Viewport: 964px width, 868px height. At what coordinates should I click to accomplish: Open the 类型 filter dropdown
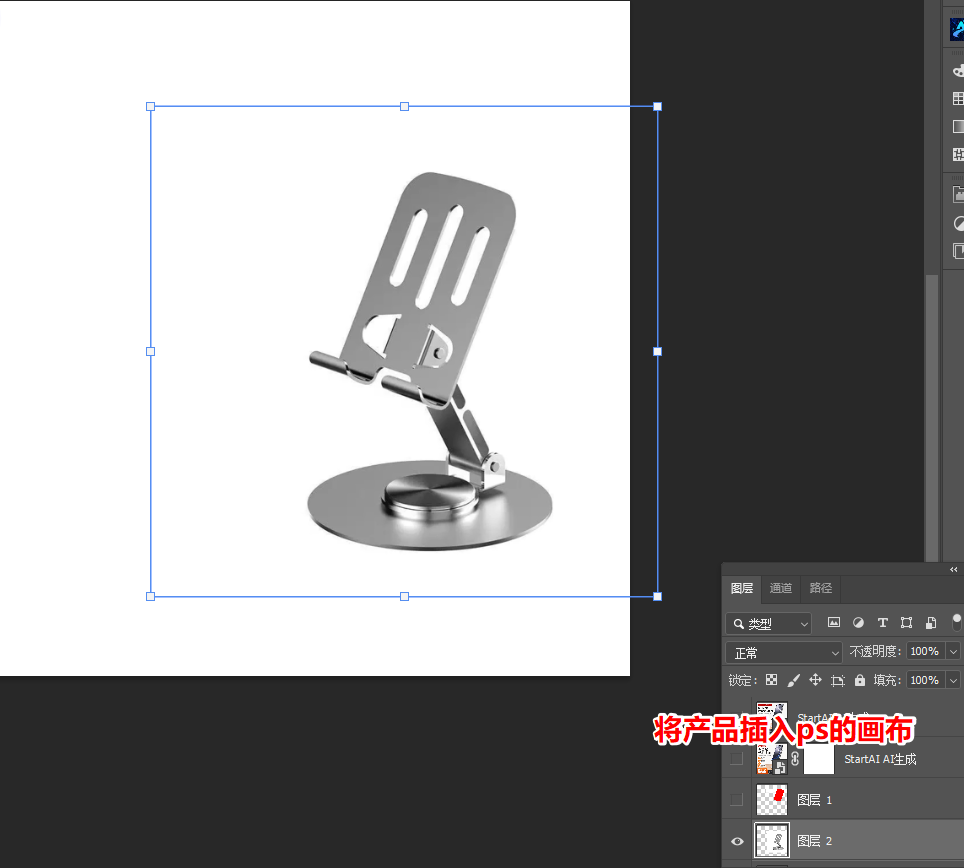pyautogui.click(x=768, y=623)
